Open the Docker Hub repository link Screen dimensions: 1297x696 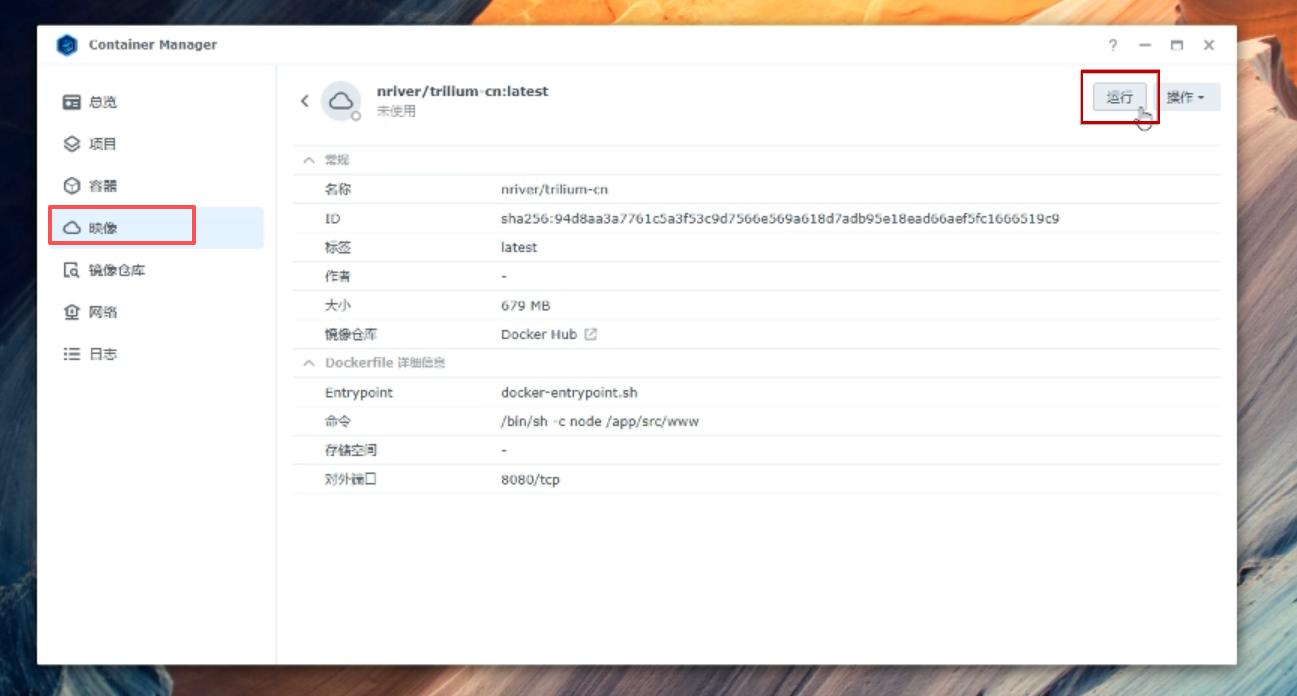pos(539,335)
